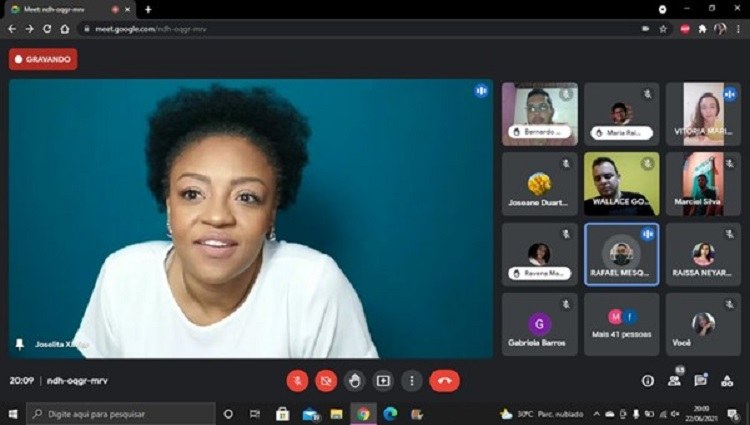Open the Mais 41 pessoas tile
The width and height of the screenshot is (750, 425).
point(621,325)
